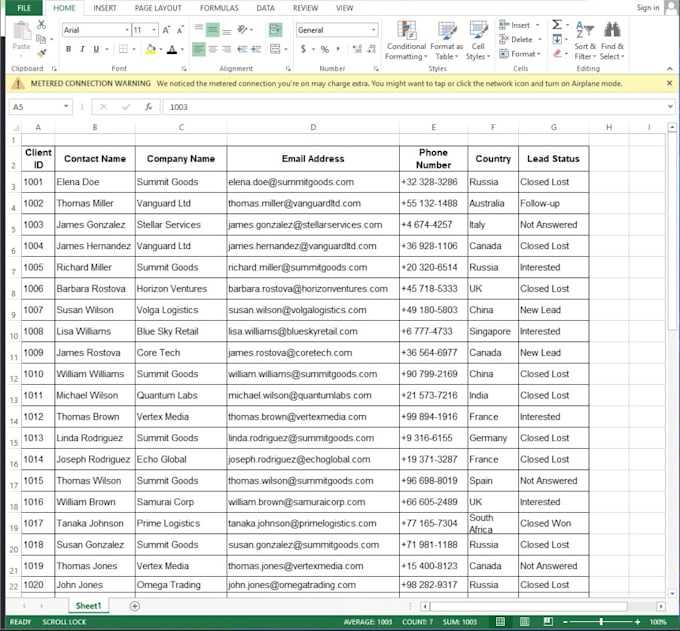Image resolution: width=680 pixels, height=631 pixels.
Task: Open the Font dialog launcher
Action: coord(184,69)
